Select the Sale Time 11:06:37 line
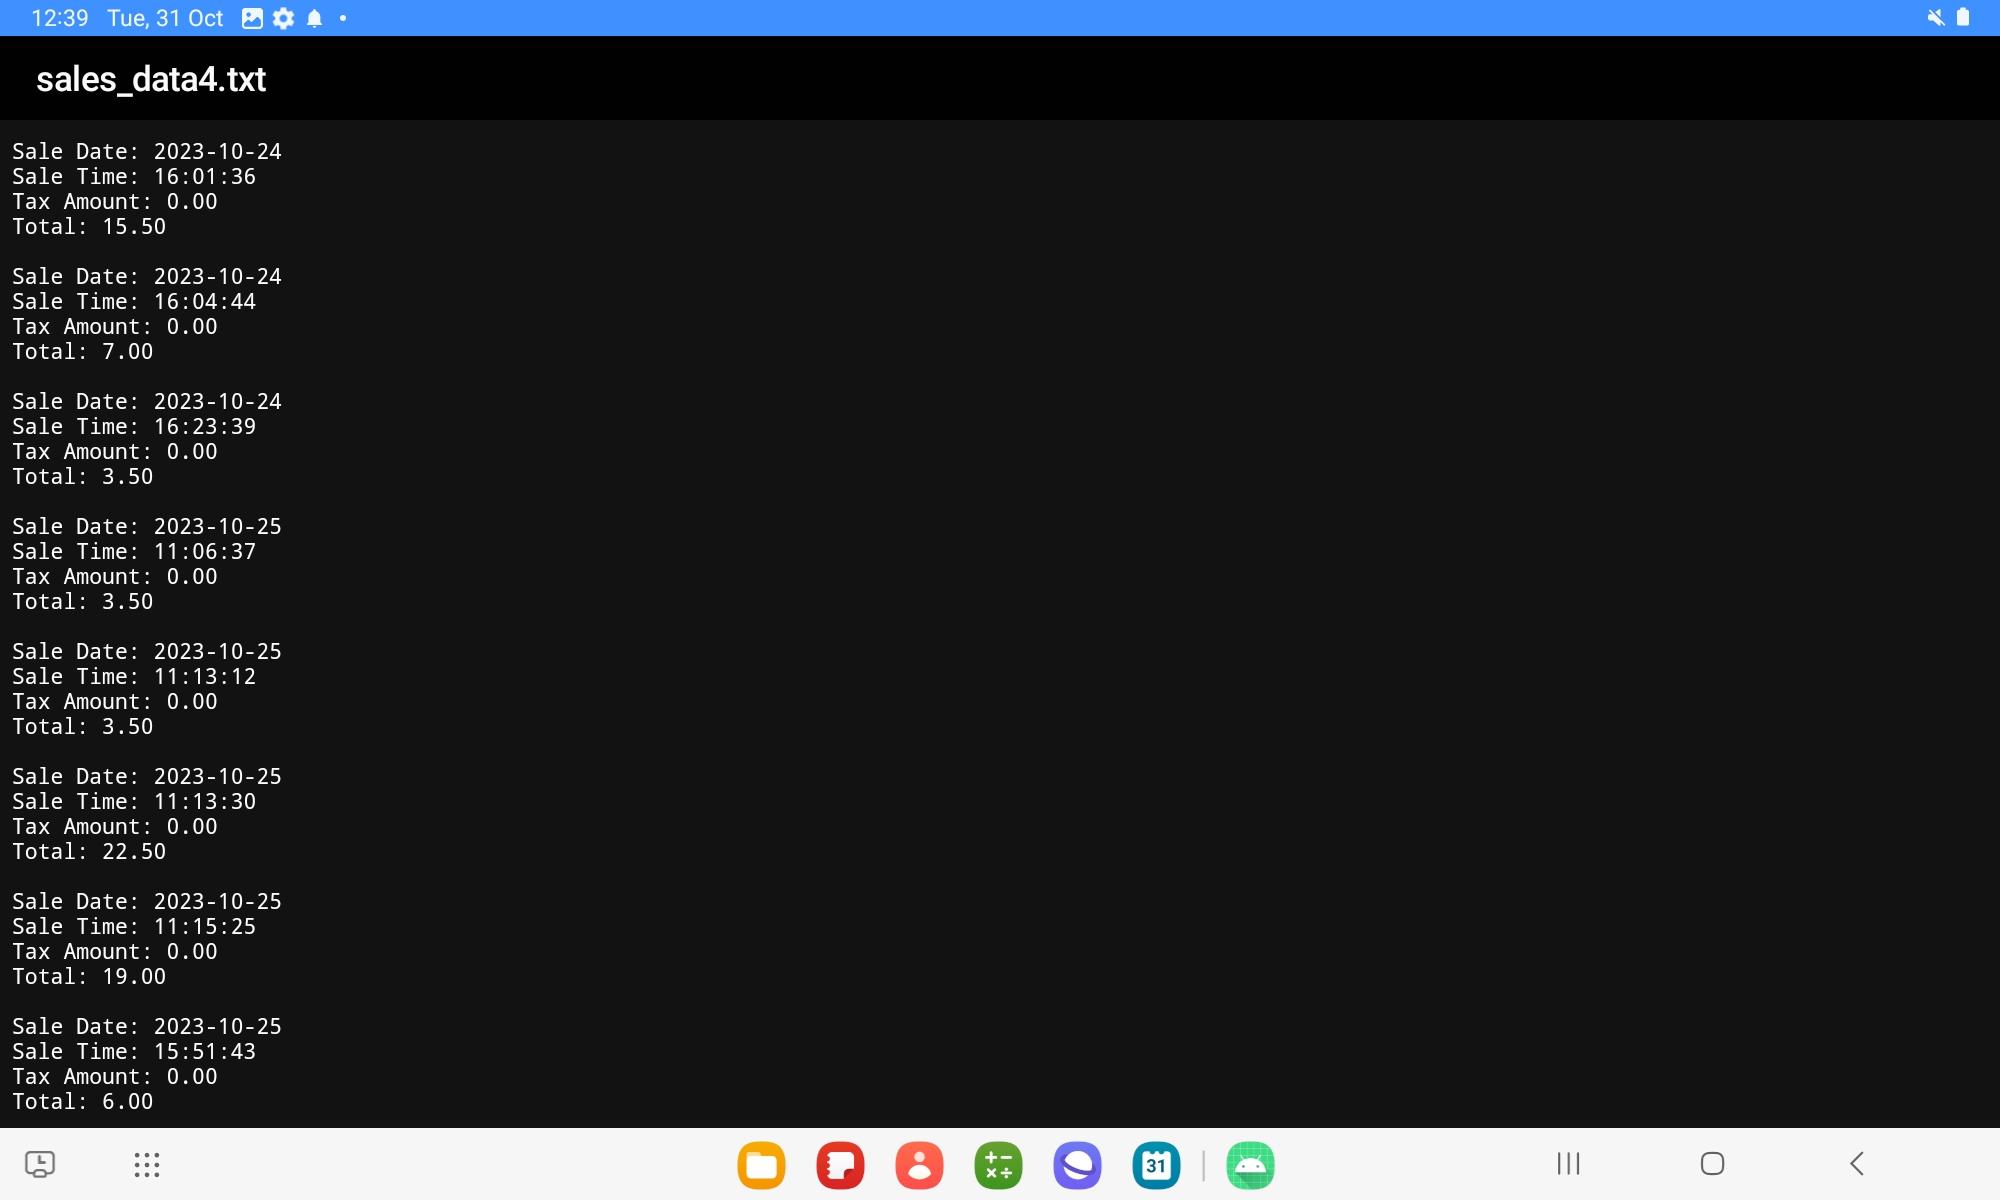This screenshot has width=2000, height=1200. (x=134, y=552)
